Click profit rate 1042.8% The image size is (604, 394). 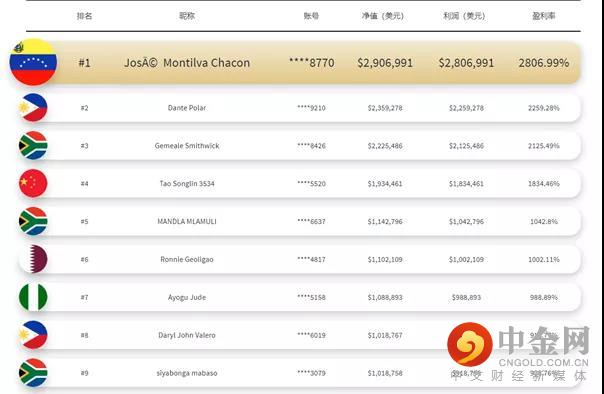tap(544, 221)
